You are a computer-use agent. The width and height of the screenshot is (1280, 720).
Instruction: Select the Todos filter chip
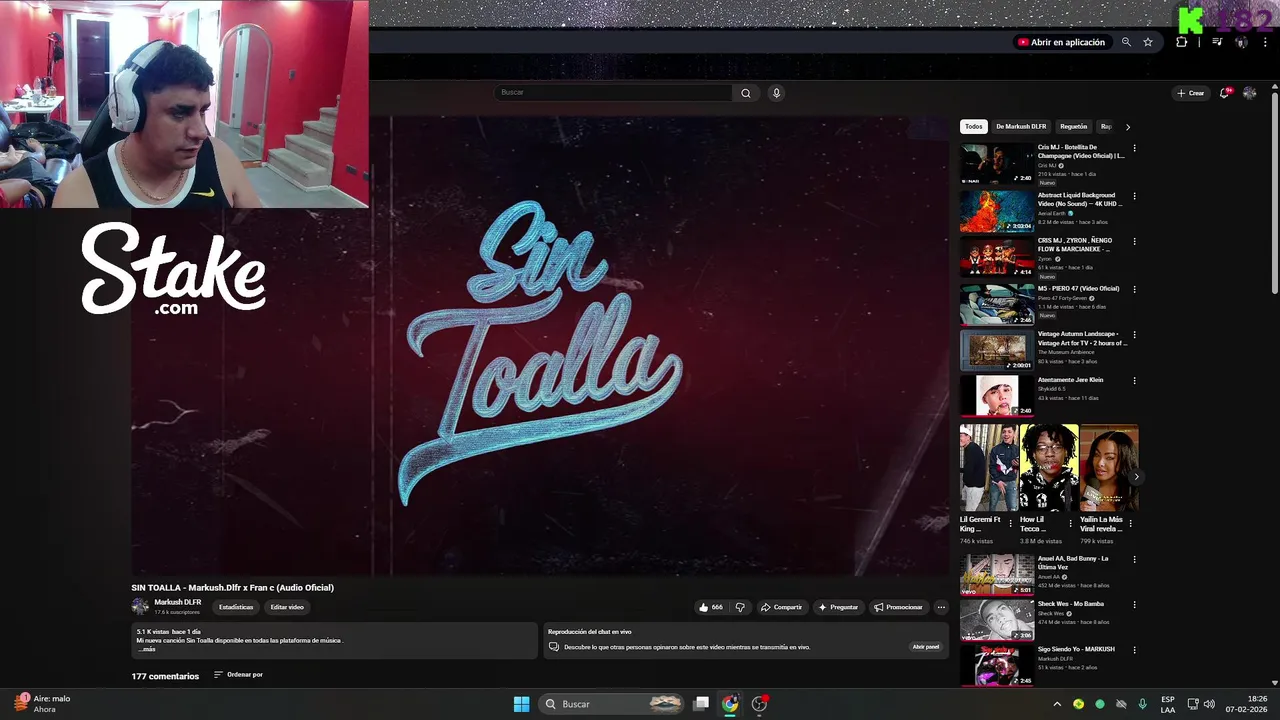(x=974, y=127)
